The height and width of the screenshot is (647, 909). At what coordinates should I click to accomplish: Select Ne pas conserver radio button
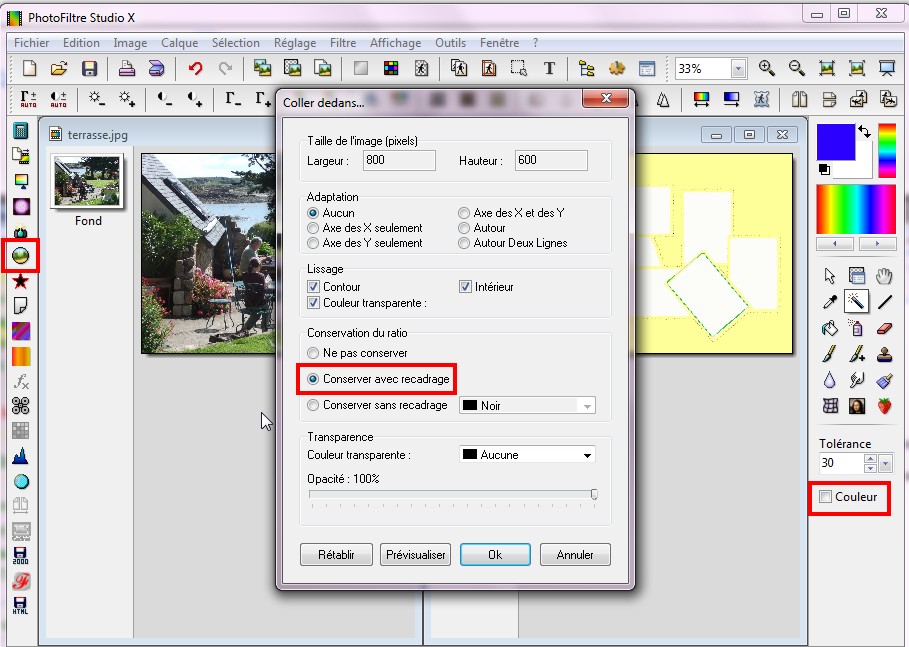[x=313, y=352]
